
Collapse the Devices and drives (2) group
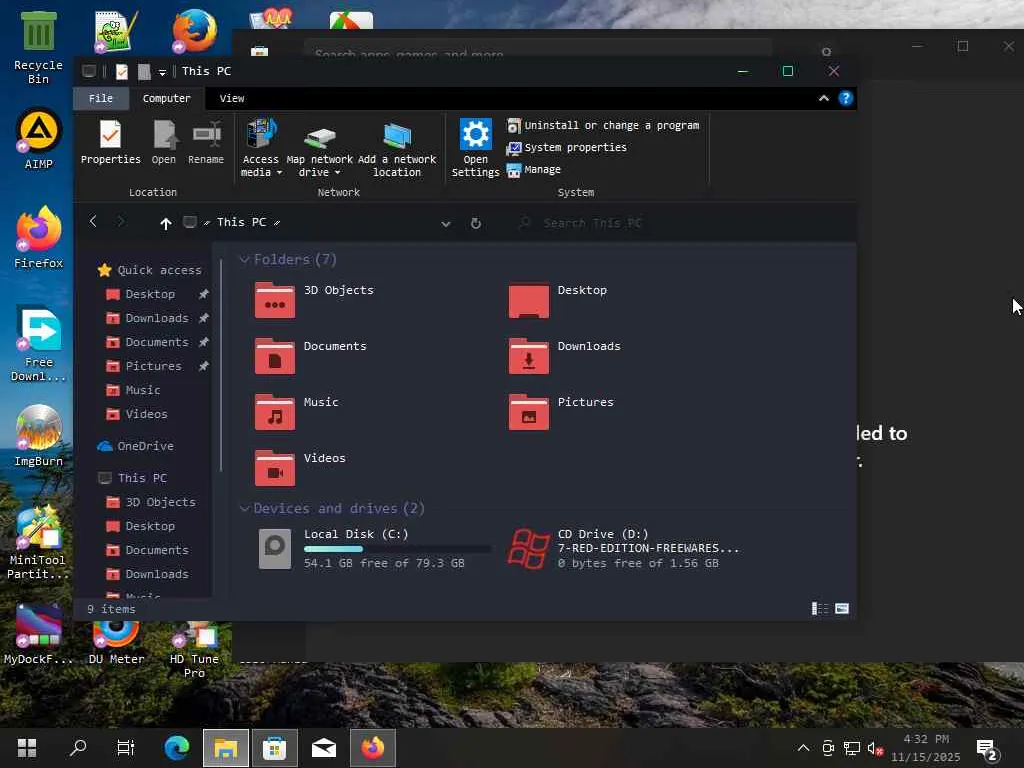tap(244, 508)
